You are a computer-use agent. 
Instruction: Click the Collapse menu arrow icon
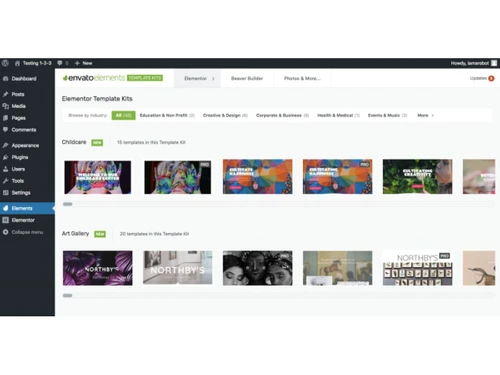[5, 232]
